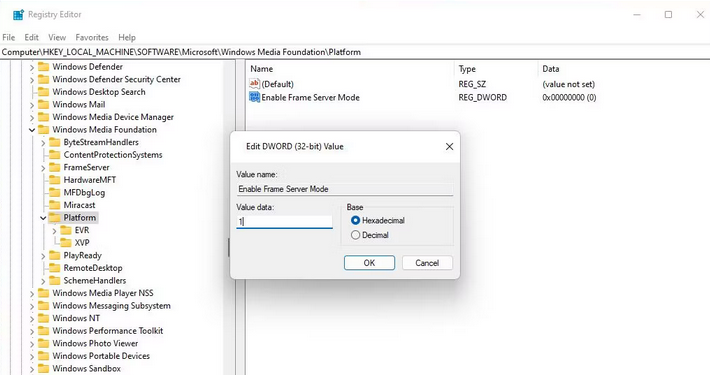Click the Windows Mail folder icon

tap(43, 105)
